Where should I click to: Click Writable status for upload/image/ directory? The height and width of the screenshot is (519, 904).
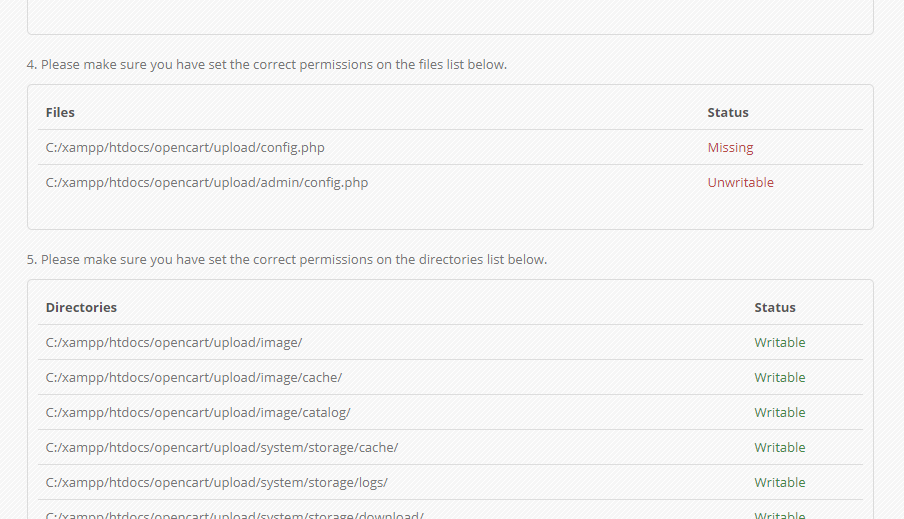[x=780, y=343]
